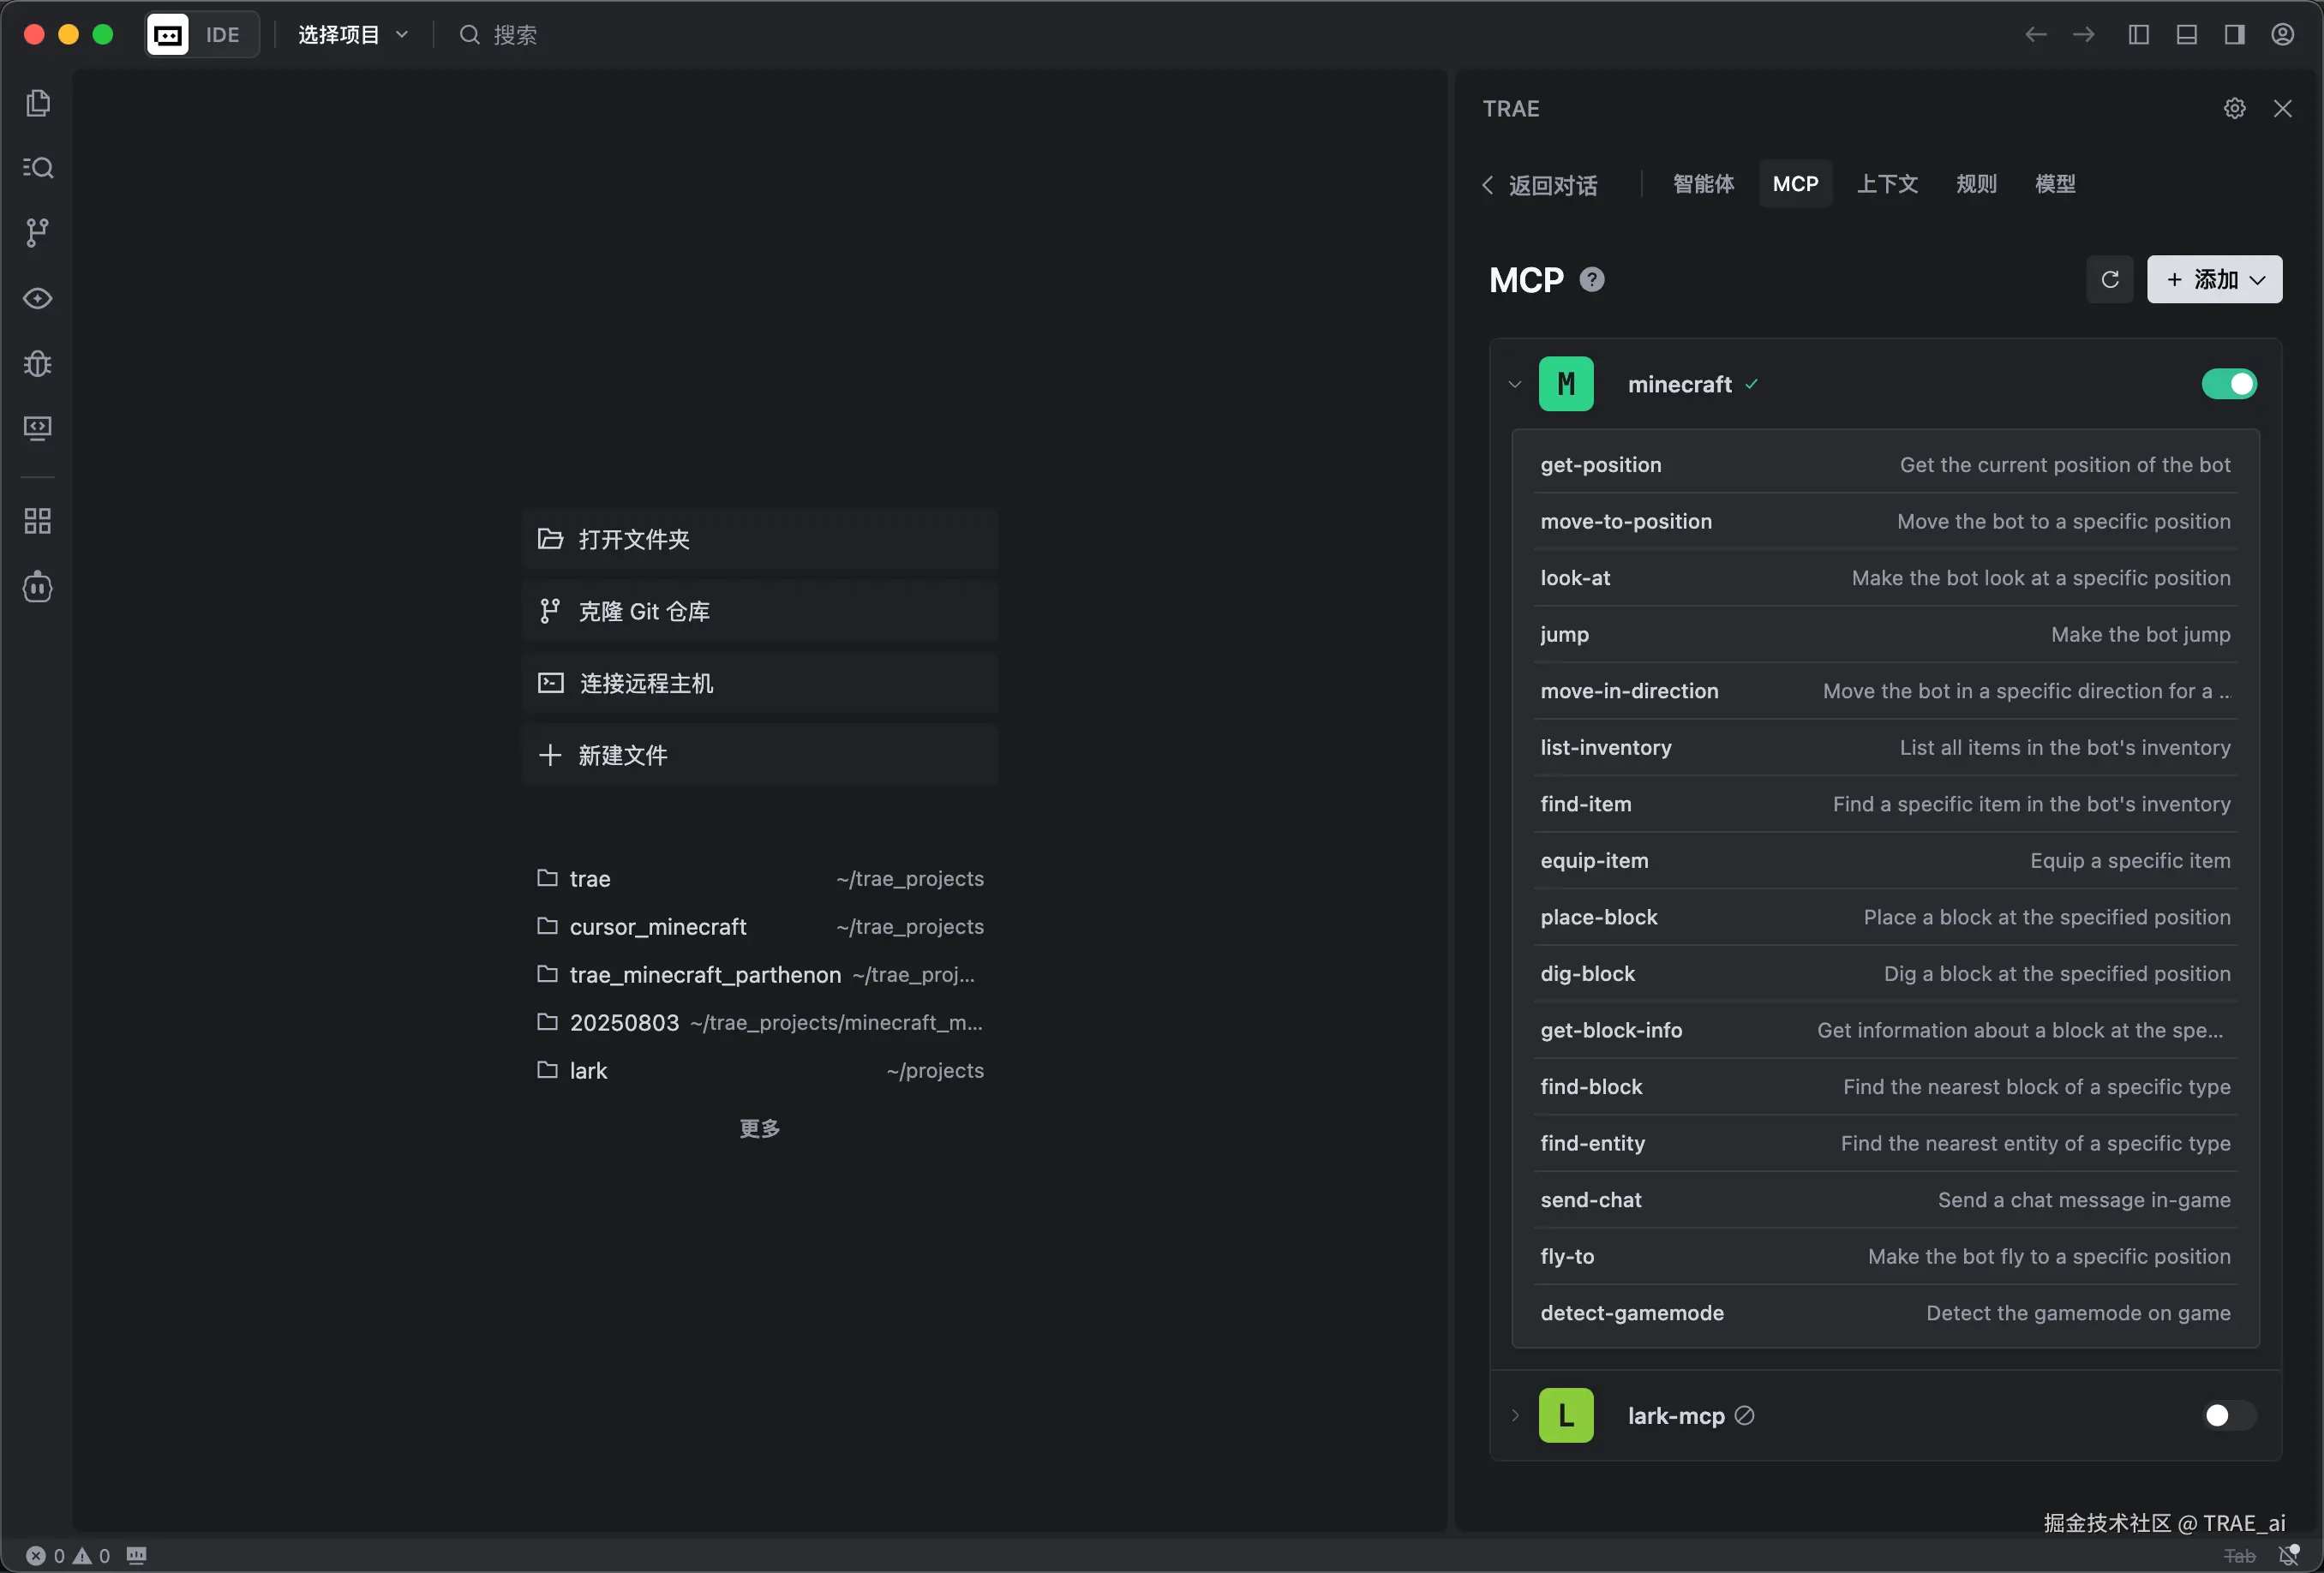The height and width of the screenshot is (1573, 2324).
Task: Open TRAE panel settings gear
Action: 2235,108
